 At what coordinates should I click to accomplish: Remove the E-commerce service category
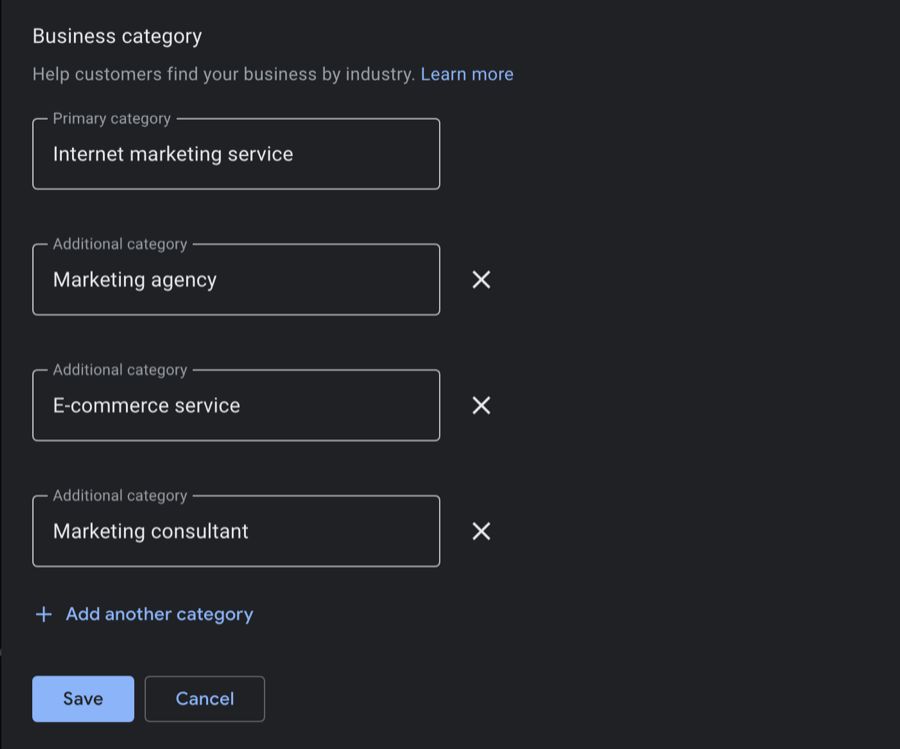[x=481, y=405]
